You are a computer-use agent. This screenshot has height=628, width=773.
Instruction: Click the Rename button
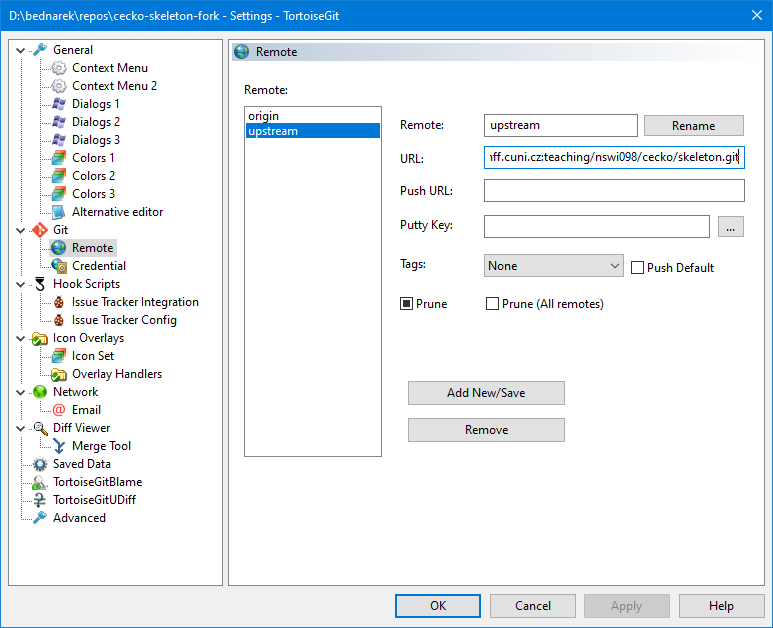[693, 125]
